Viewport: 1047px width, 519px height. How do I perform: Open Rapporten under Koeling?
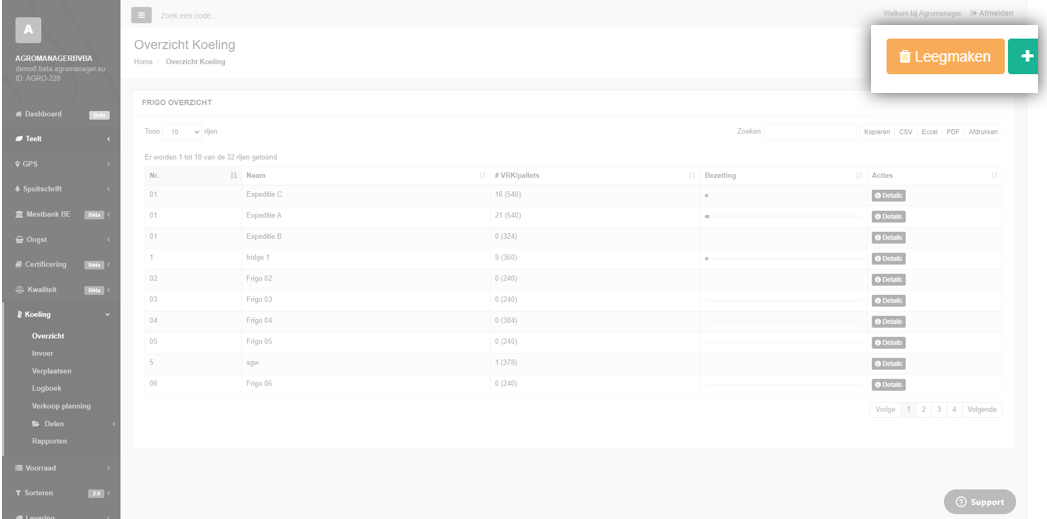49,441
